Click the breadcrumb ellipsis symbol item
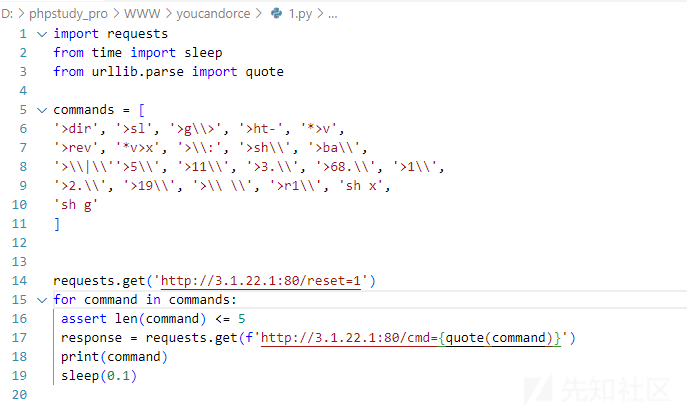This screenshot has height=410, width=687. pos(333,14)
